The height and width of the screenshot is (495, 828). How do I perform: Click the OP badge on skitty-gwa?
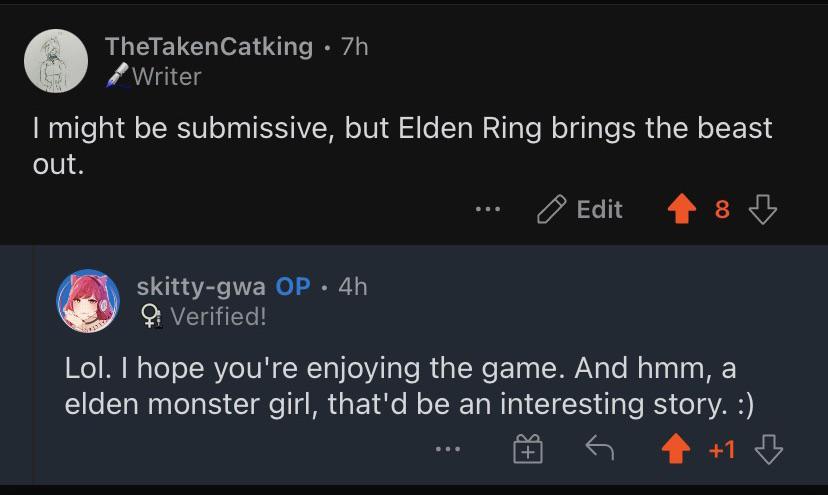(293, 286)
